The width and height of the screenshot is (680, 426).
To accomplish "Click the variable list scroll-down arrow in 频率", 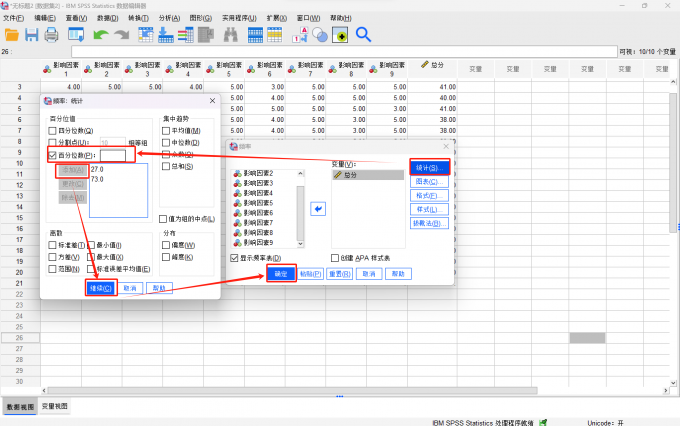I will pos(300,244).
